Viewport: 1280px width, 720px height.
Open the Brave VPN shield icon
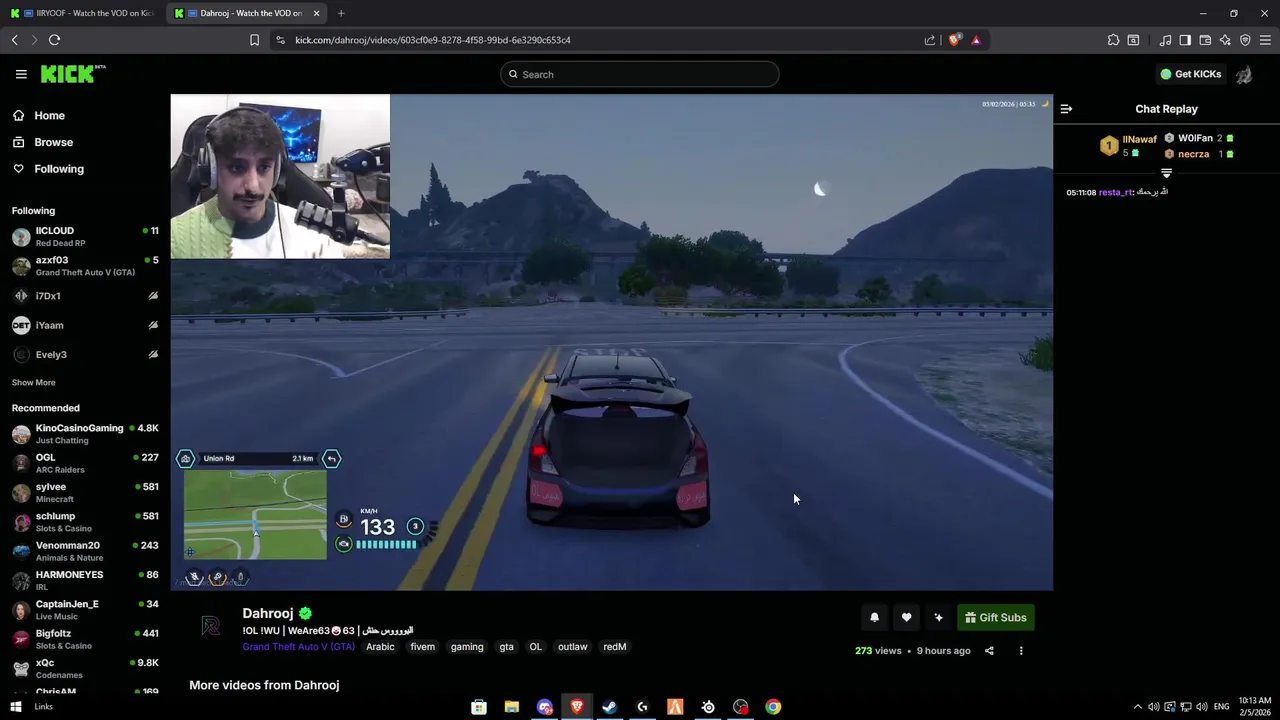tap(1245, 40)
